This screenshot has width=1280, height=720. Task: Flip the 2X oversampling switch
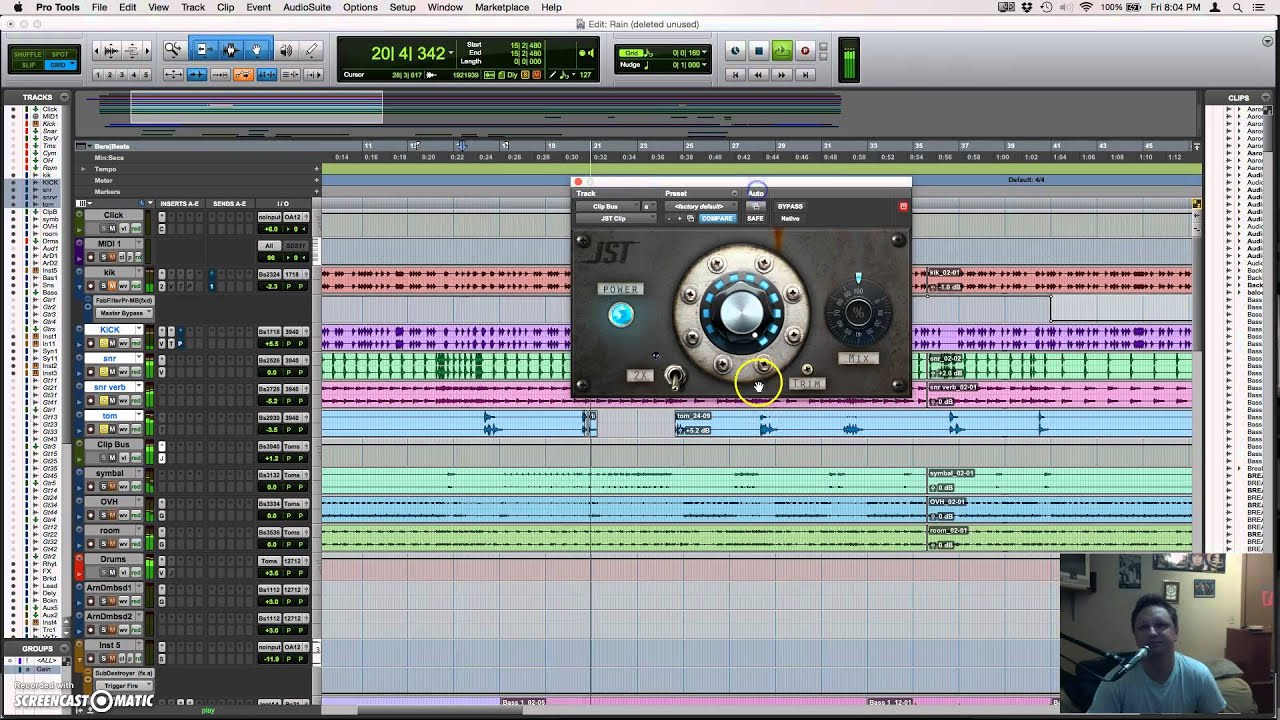(675, 378)
